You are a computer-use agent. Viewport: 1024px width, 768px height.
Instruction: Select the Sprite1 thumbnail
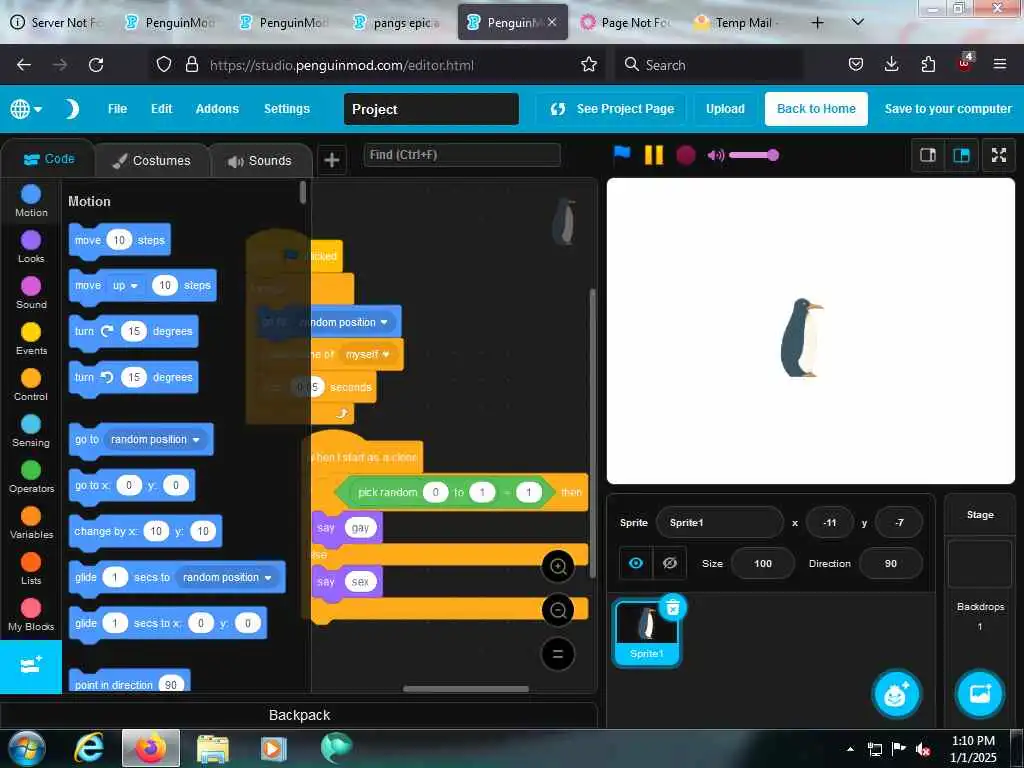pyautogui.click(x=647, y=633)
